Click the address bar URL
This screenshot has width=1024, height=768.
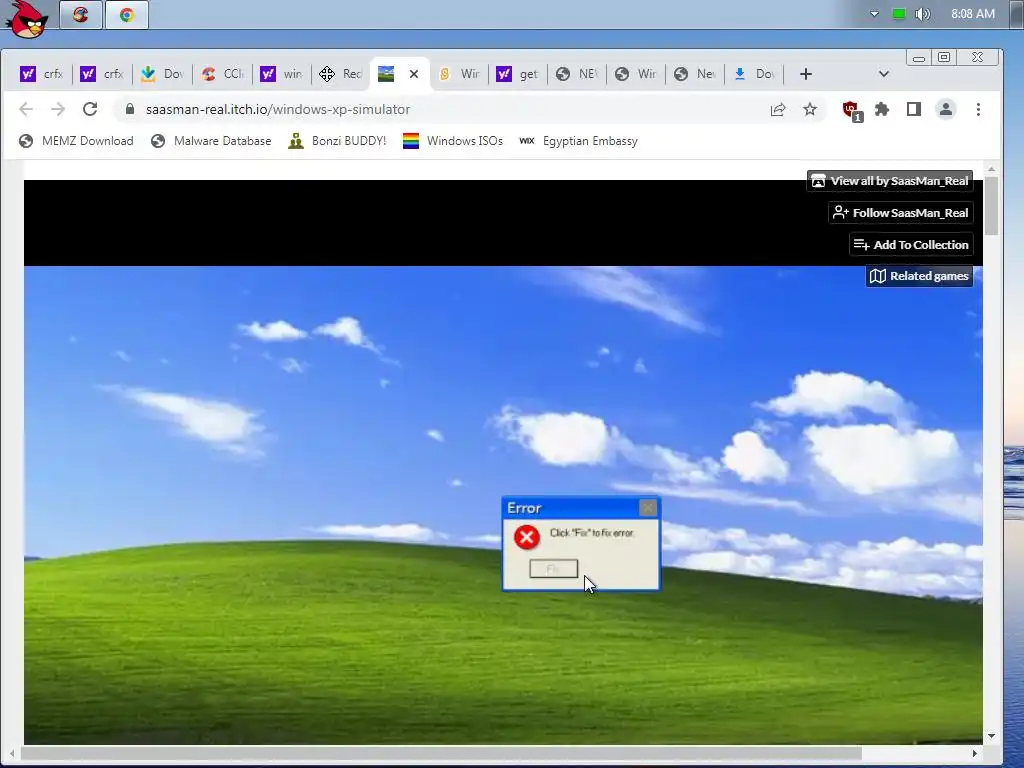pyautogui.click(x=278, y=109)
